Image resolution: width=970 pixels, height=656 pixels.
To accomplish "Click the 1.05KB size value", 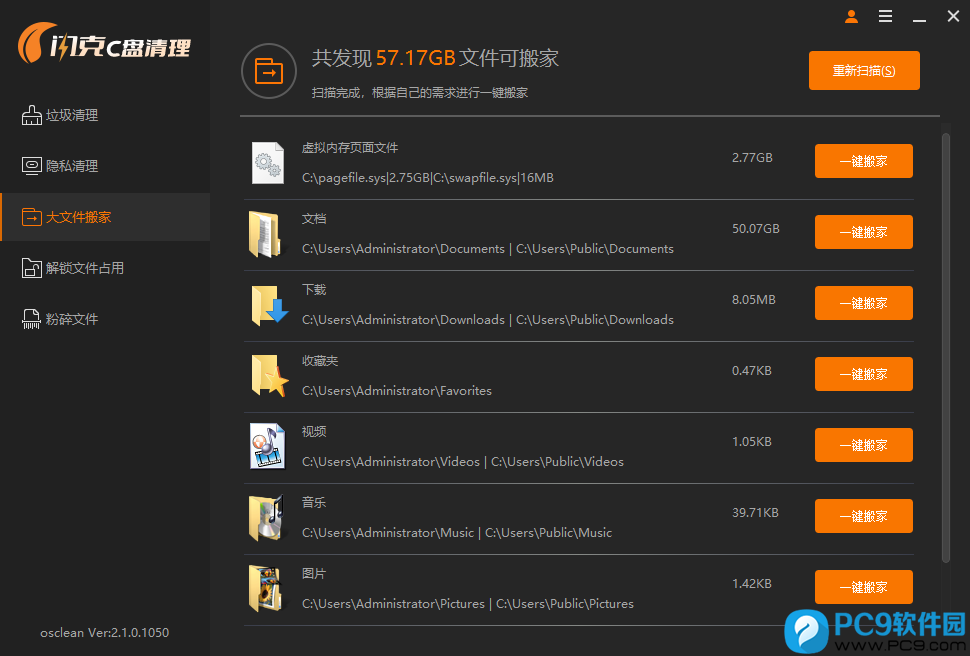I will 752,442.
